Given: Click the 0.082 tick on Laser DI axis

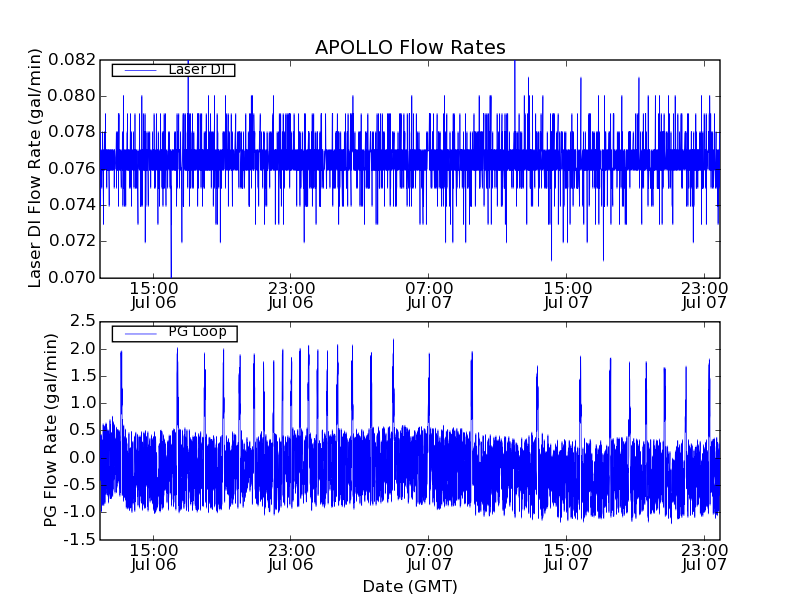Looking at the screenshot, I should tap(72, 60).
